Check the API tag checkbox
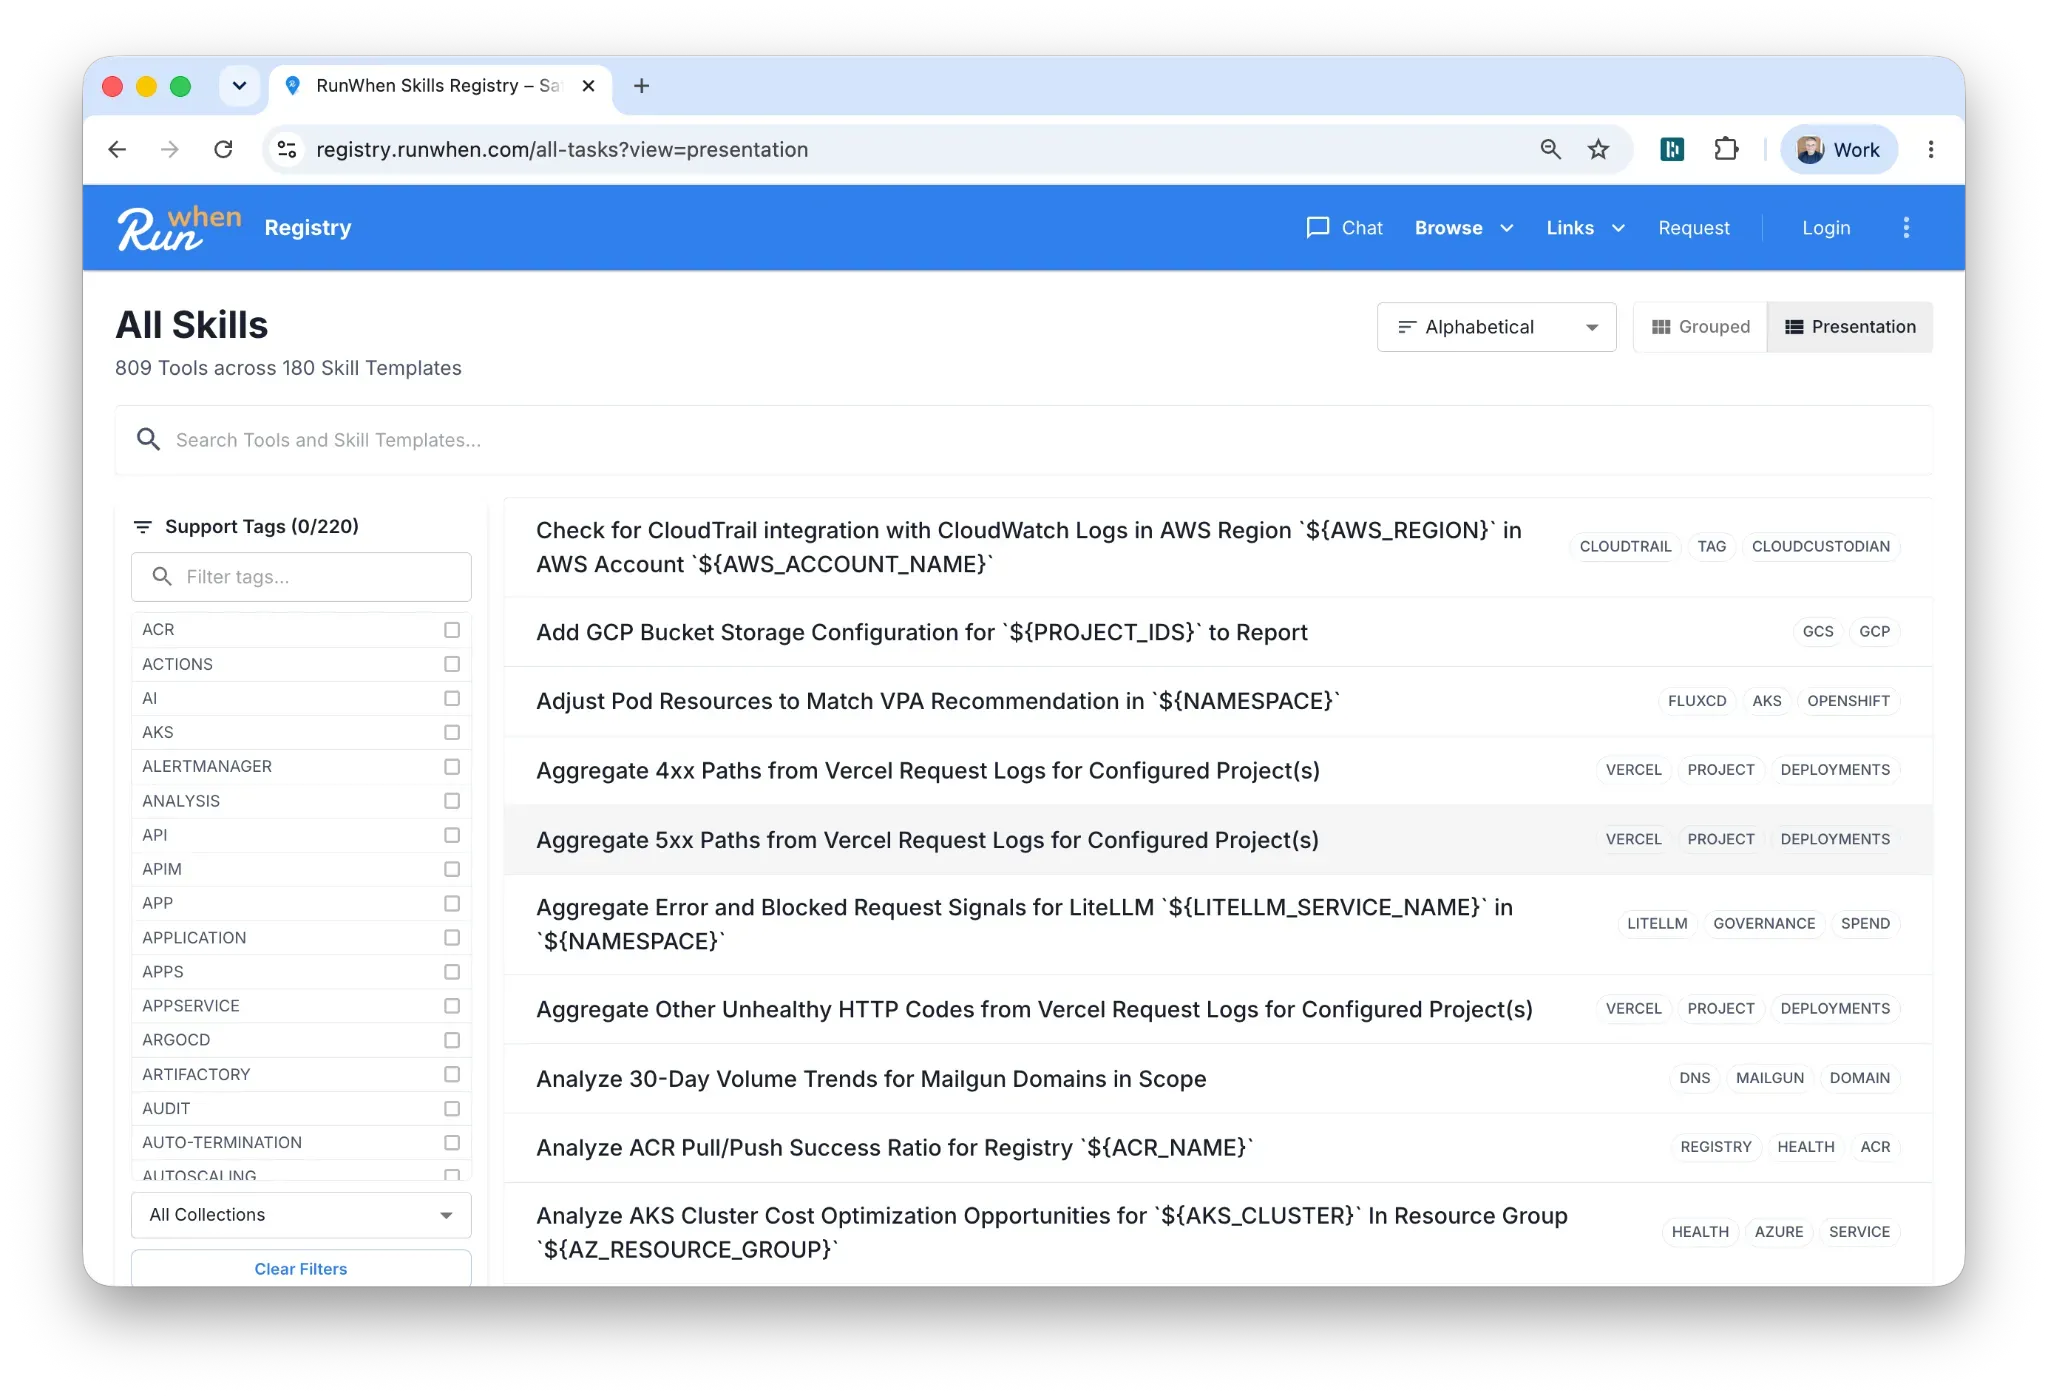Viewport: 2048px width, 1396px height. 452,835
